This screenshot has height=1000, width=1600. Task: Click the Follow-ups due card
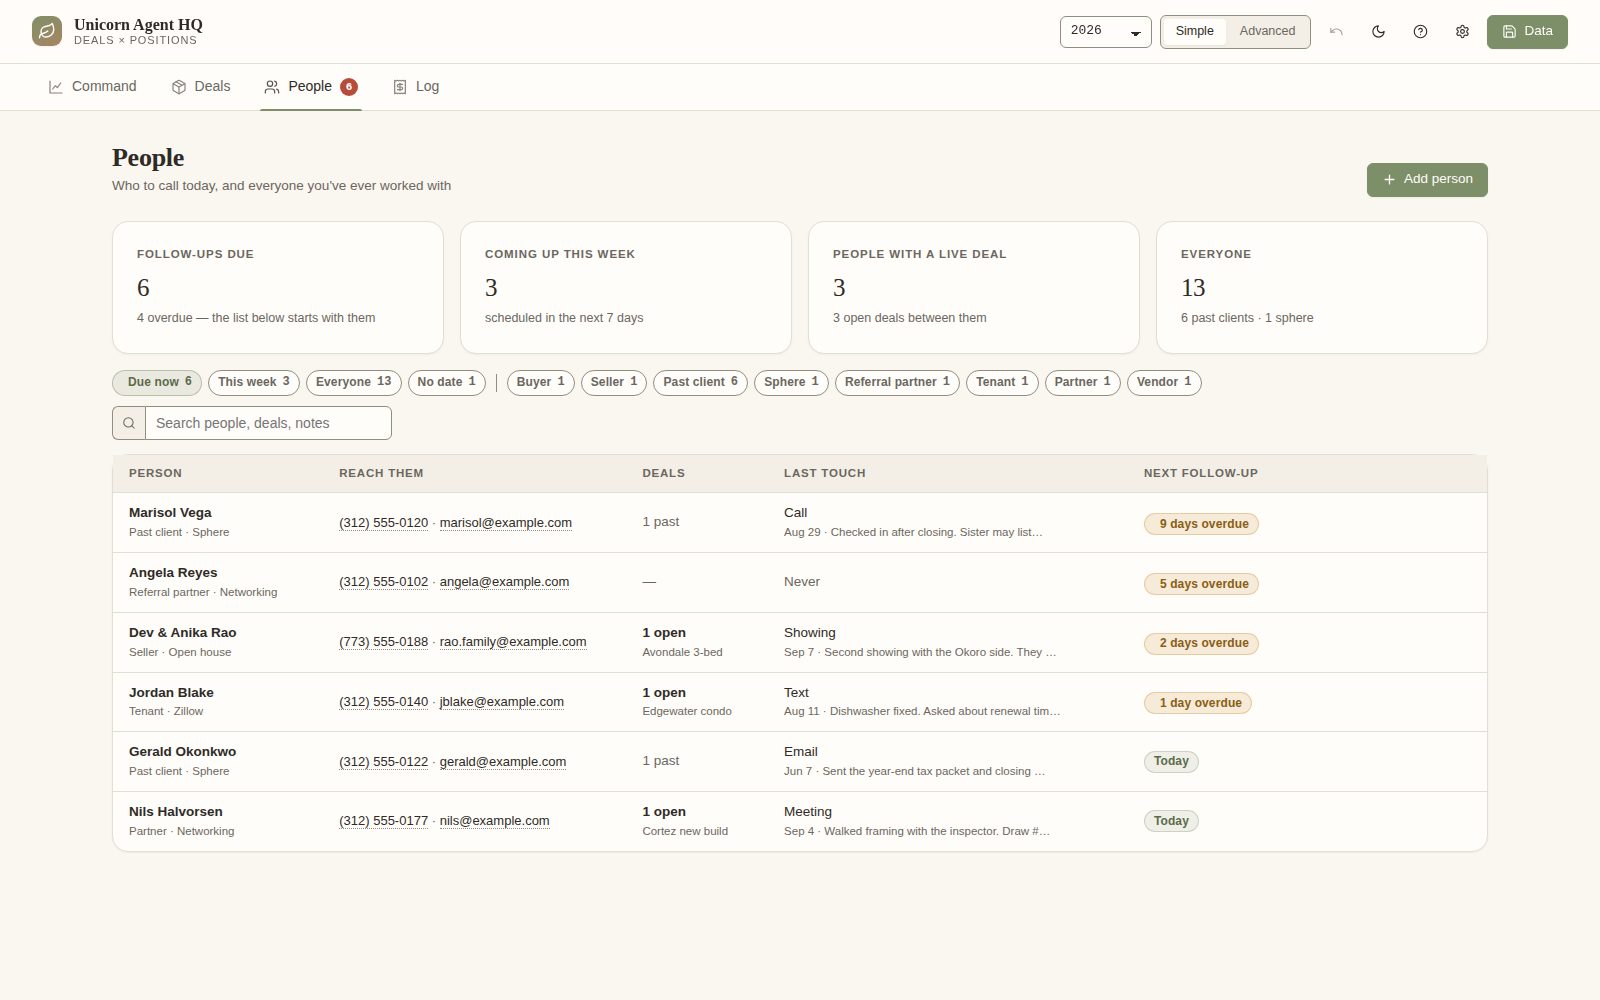point(278,287)
